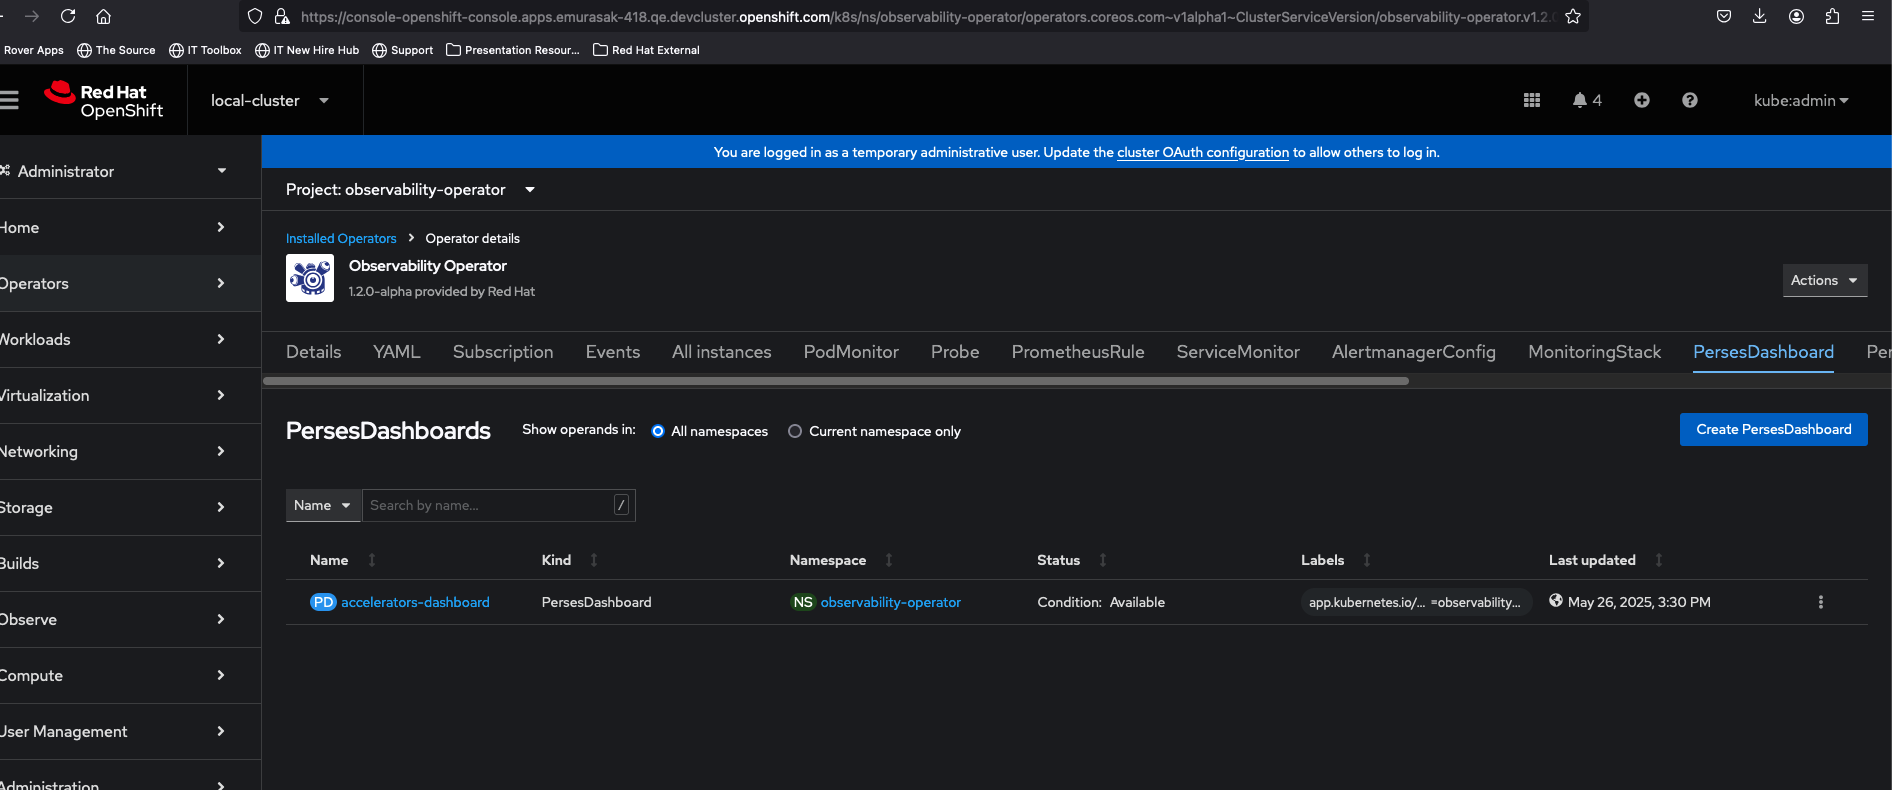Open the application launcher grid icon
This screenshot has width=1892, height=790.
1531,100
